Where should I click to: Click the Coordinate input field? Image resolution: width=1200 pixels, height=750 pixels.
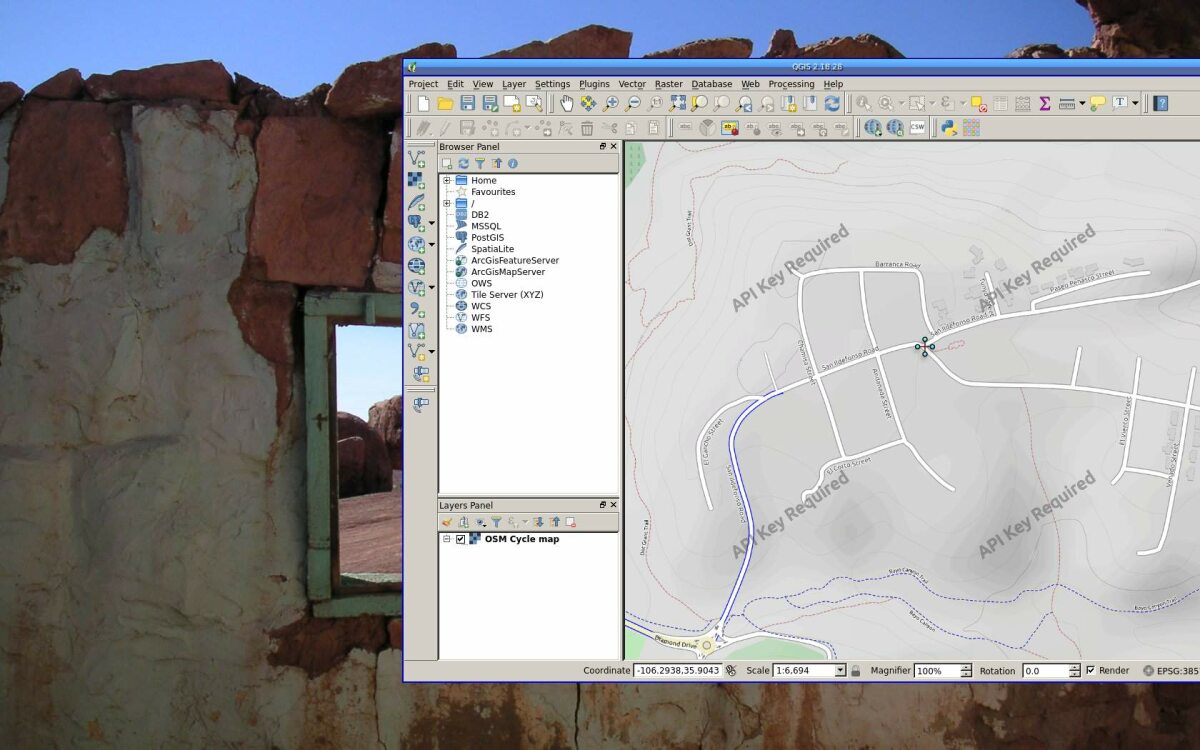click(x=677, y=671)
